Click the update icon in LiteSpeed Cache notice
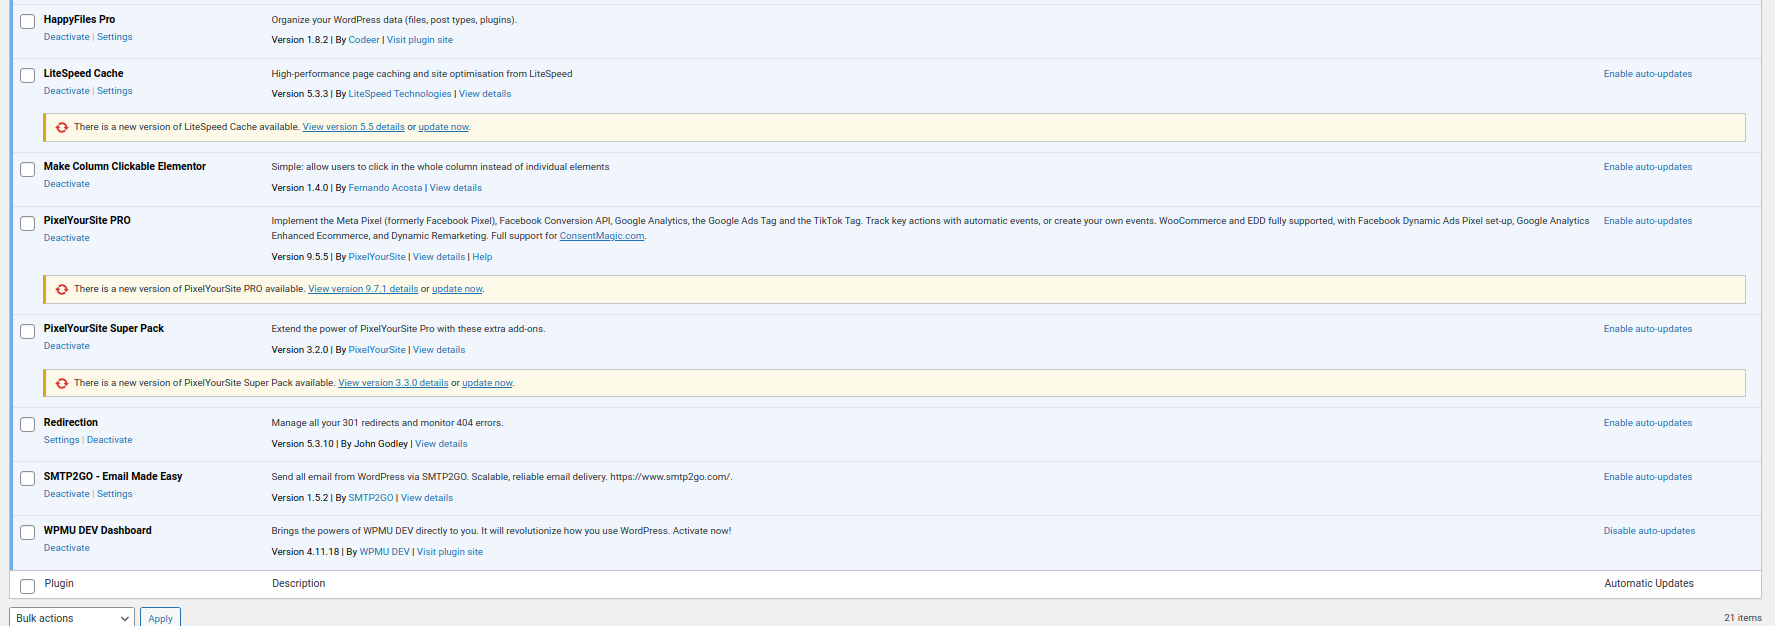Viewport: 1775px width, 626px height. point(62,127)
